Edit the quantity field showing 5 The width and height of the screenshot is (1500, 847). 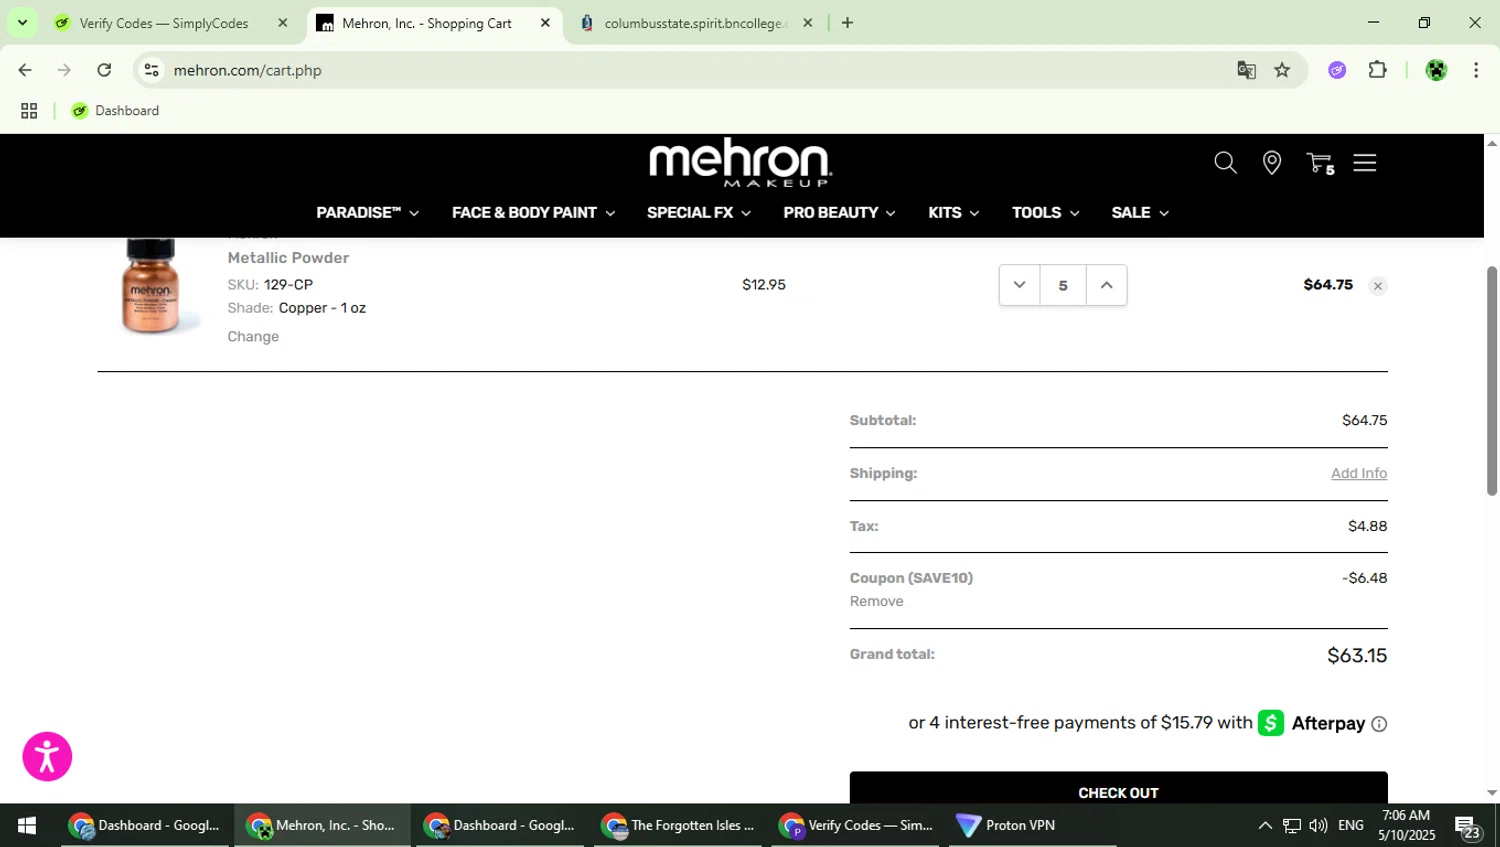(1063, 285)
